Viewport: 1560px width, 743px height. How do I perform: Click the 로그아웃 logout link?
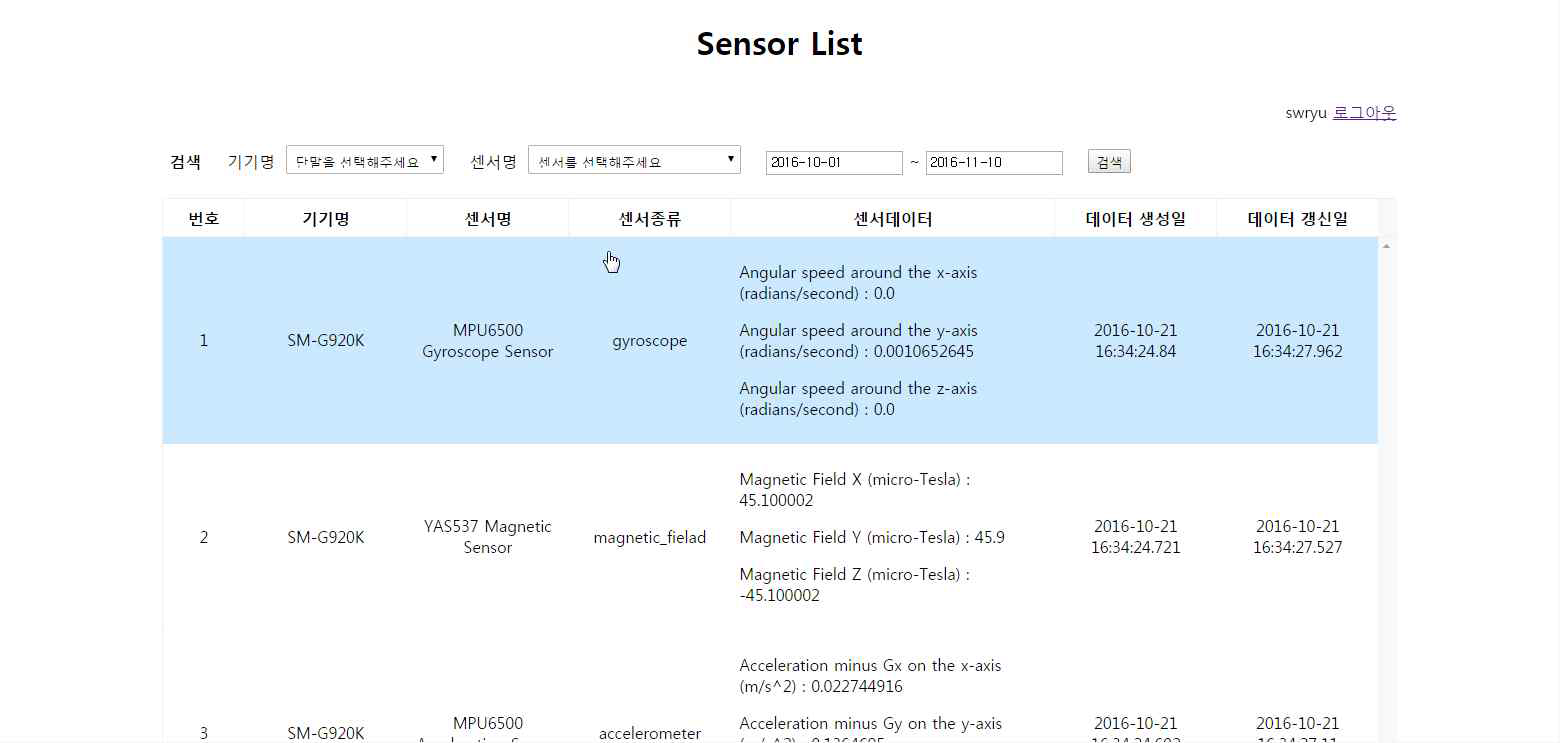tap(1364, 113)
